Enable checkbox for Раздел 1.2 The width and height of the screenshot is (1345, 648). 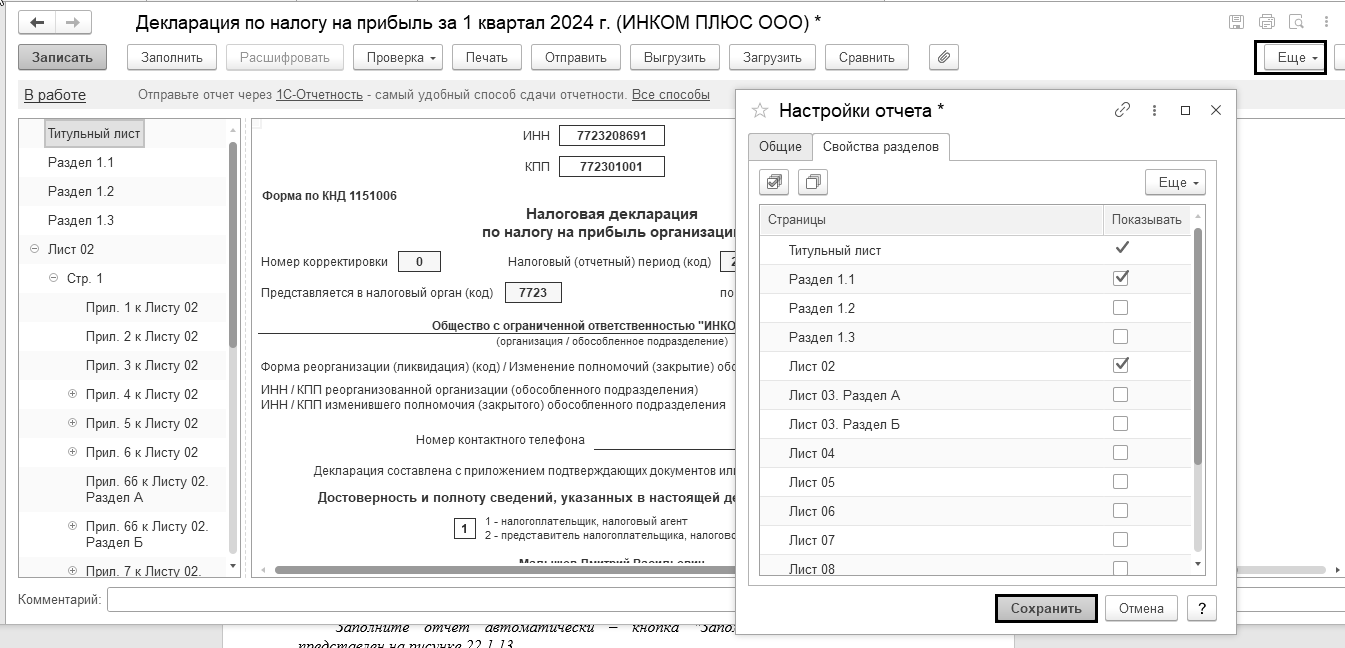click(x=1120, y=307)
